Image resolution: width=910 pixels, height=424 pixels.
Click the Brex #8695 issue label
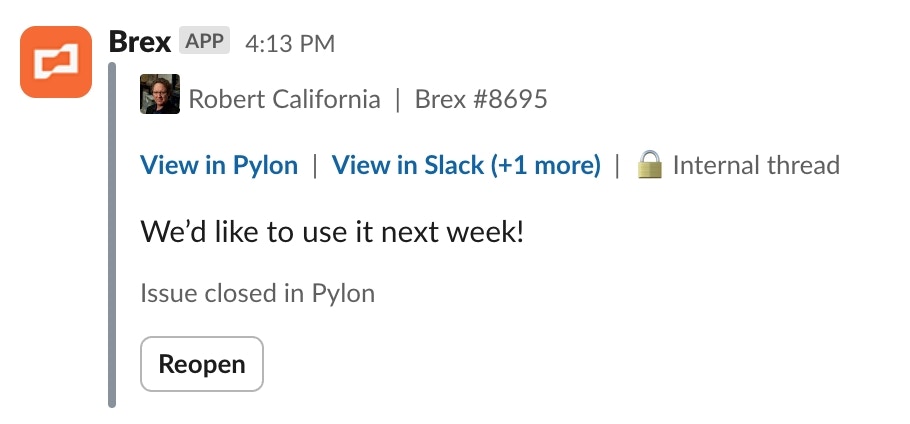(481, 99)
